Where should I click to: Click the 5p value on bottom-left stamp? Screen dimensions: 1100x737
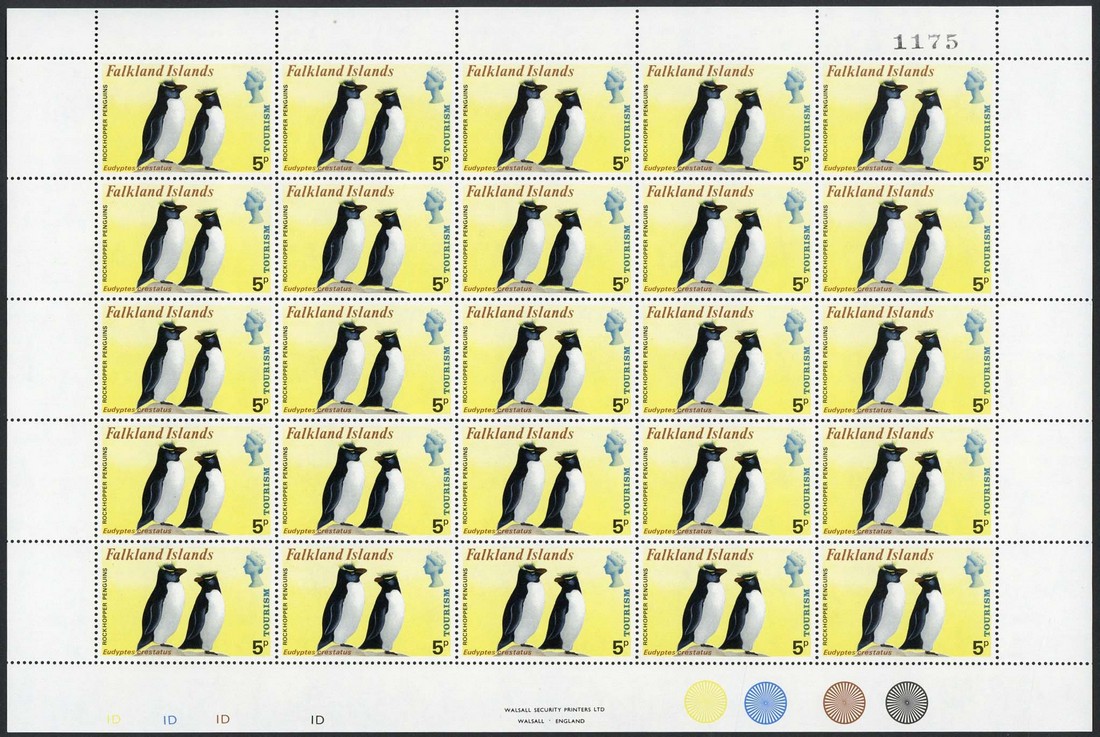[260, 648]
